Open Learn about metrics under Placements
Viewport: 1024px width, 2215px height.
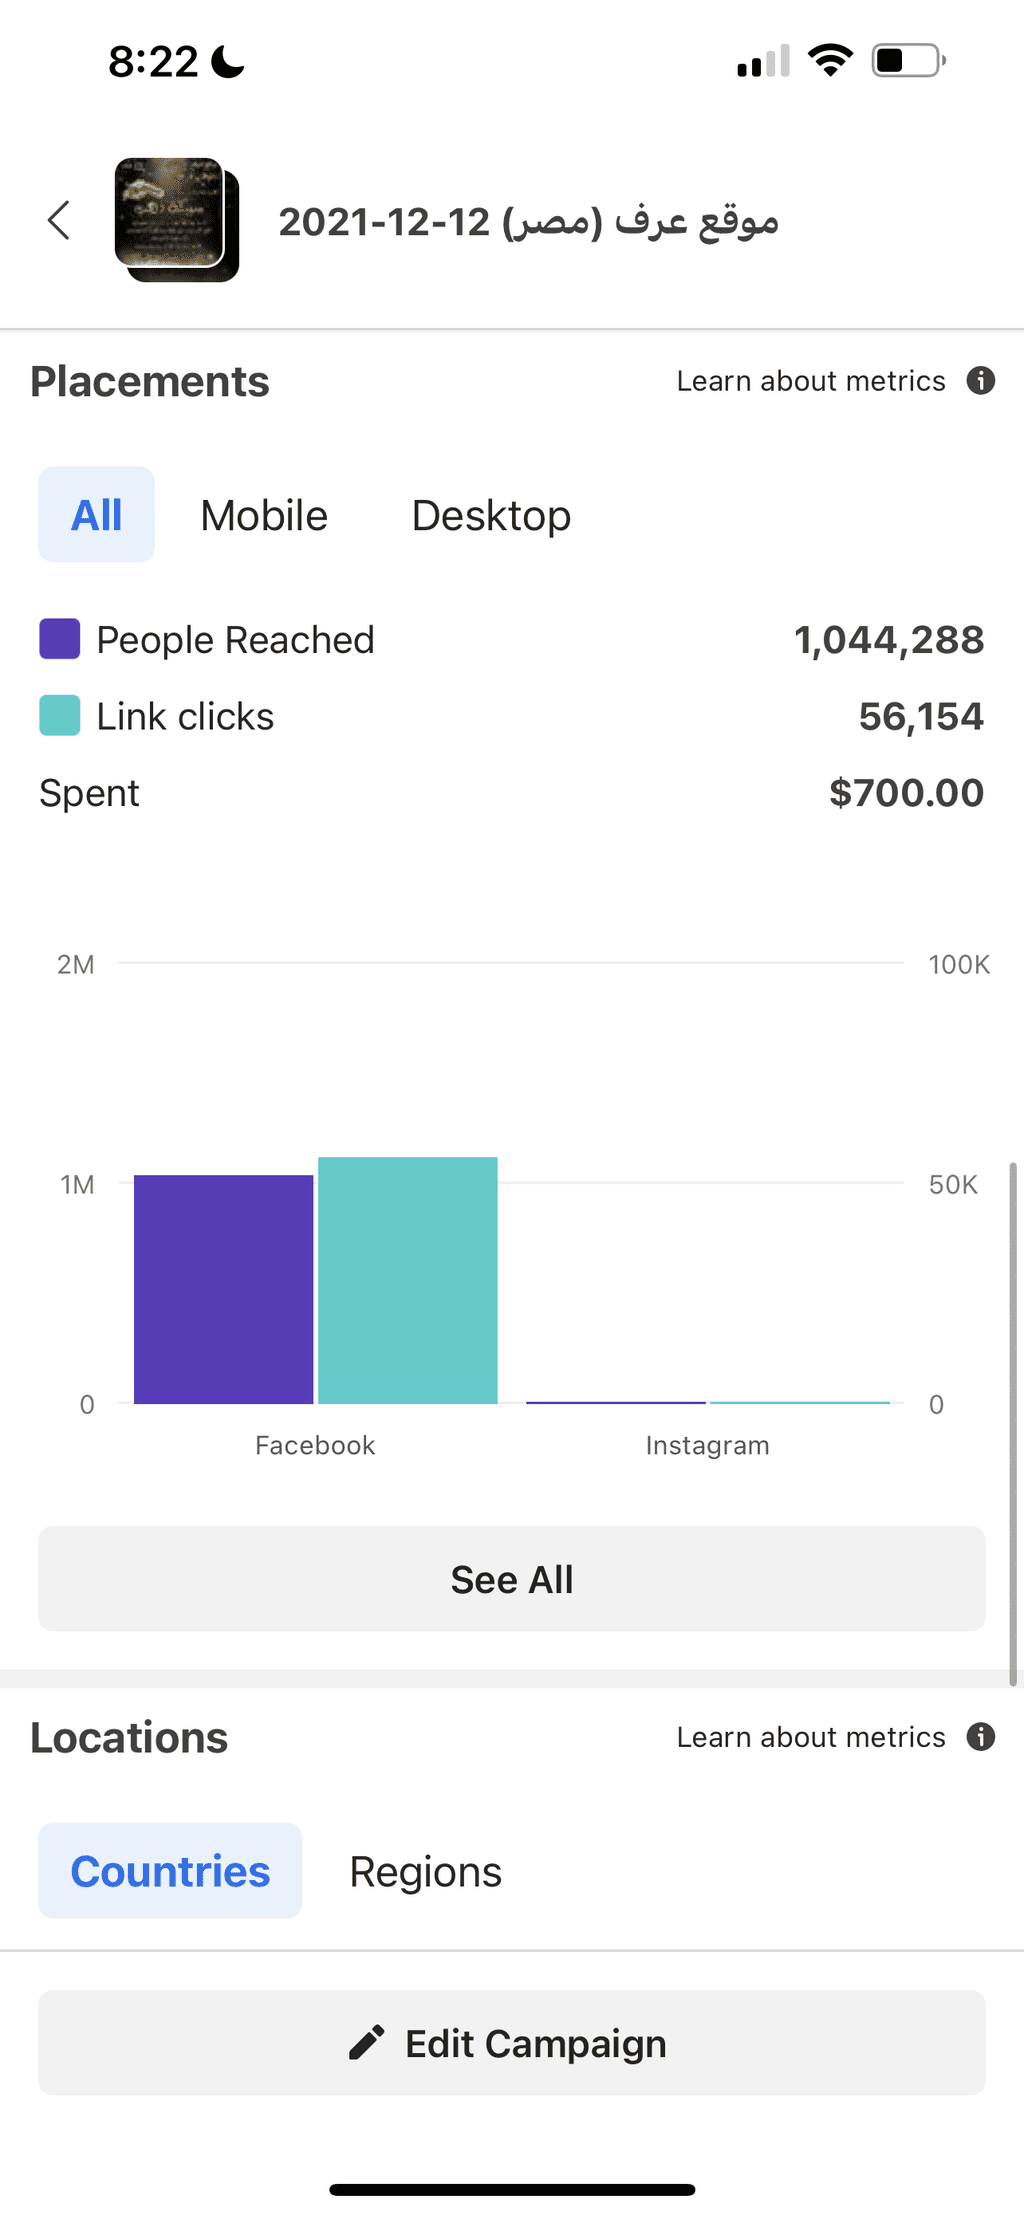(x=811, y=381)
